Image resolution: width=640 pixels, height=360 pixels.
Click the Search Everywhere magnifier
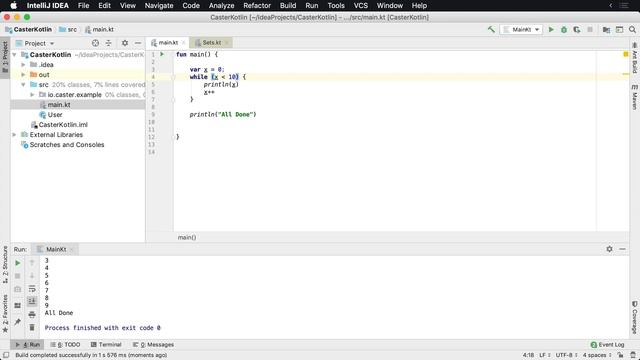tap(632, 29)
